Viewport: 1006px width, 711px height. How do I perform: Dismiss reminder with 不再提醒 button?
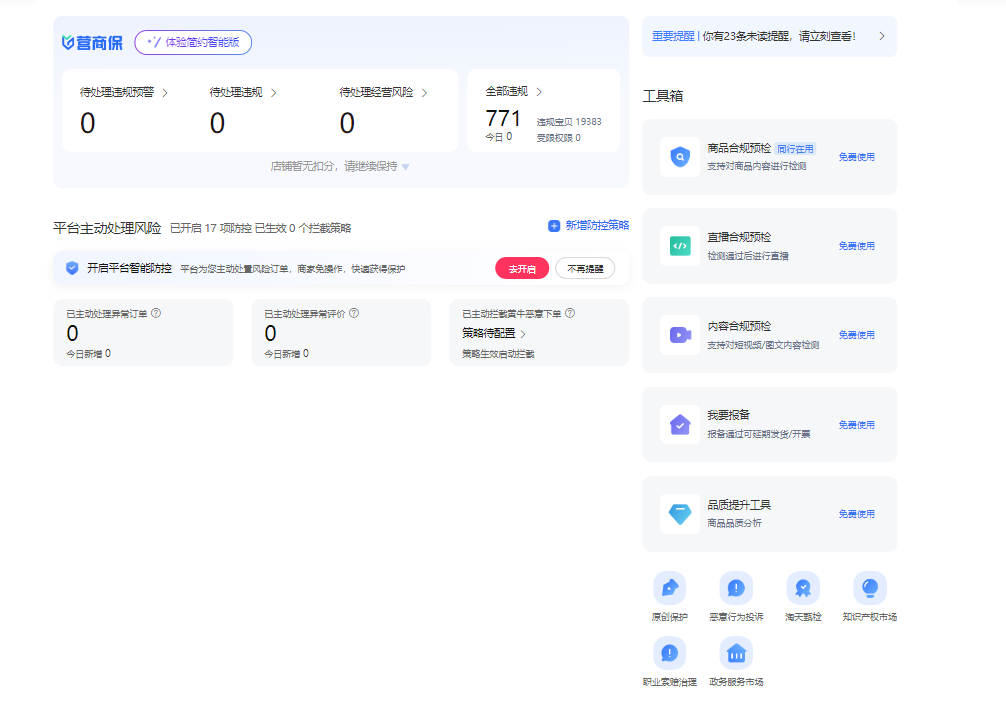click(585, 269)
